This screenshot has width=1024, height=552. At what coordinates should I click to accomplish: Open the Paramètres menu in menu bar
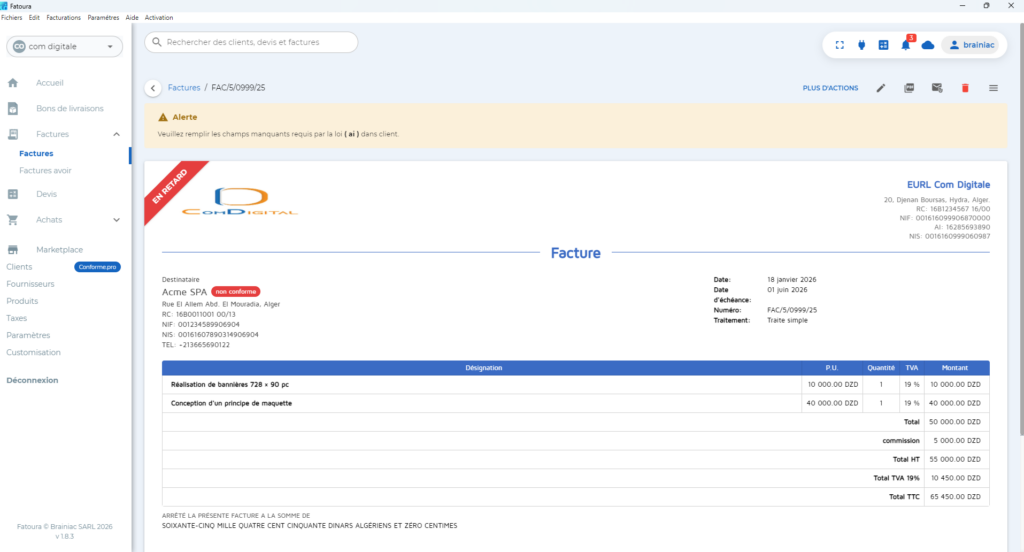(x=103, y=18)
